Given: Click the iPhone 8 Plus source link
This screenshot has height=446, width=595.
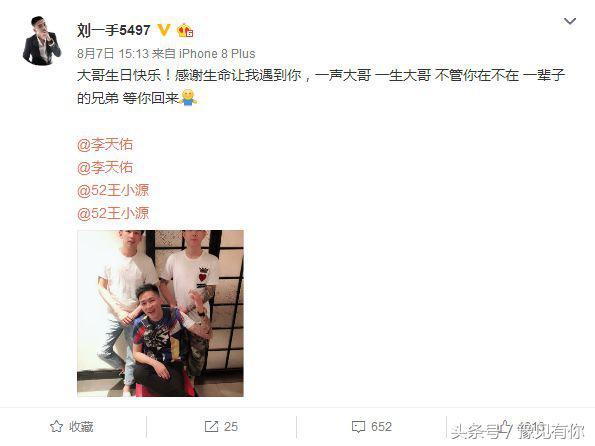Looking at the screenshot, I should pos(217,54).
